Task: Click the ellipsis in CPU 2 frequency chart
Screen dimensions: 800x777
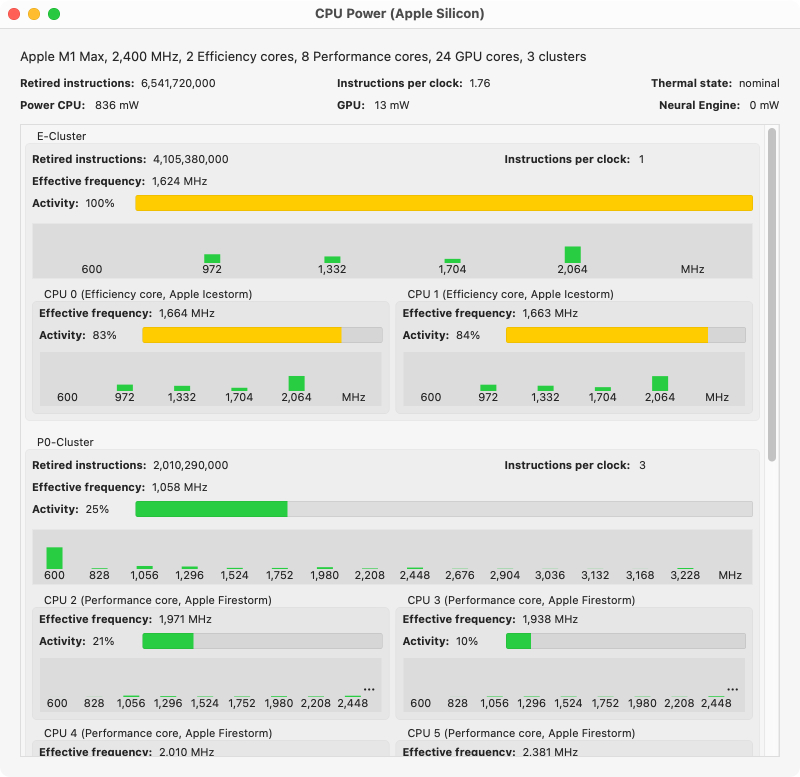Action: tap(369, 689)
